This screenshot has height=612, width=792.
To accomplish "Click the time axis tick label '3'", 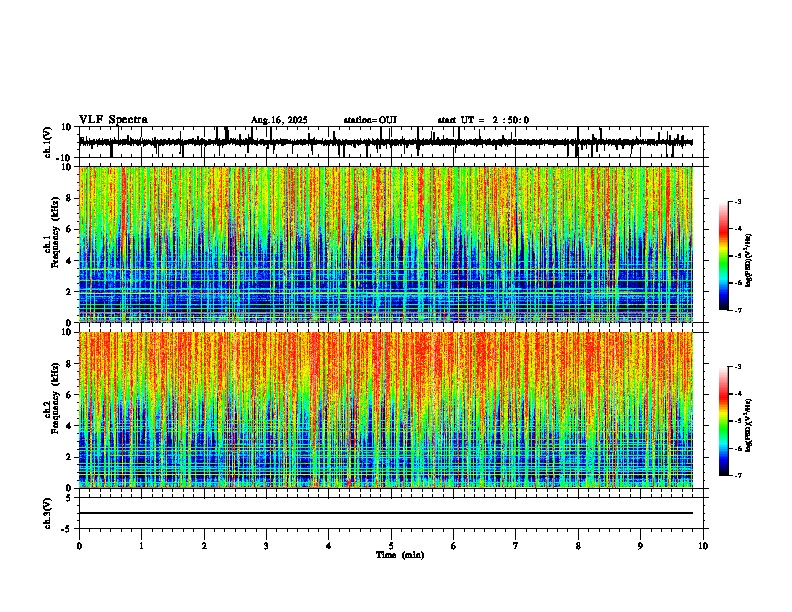I will [266, 546].
